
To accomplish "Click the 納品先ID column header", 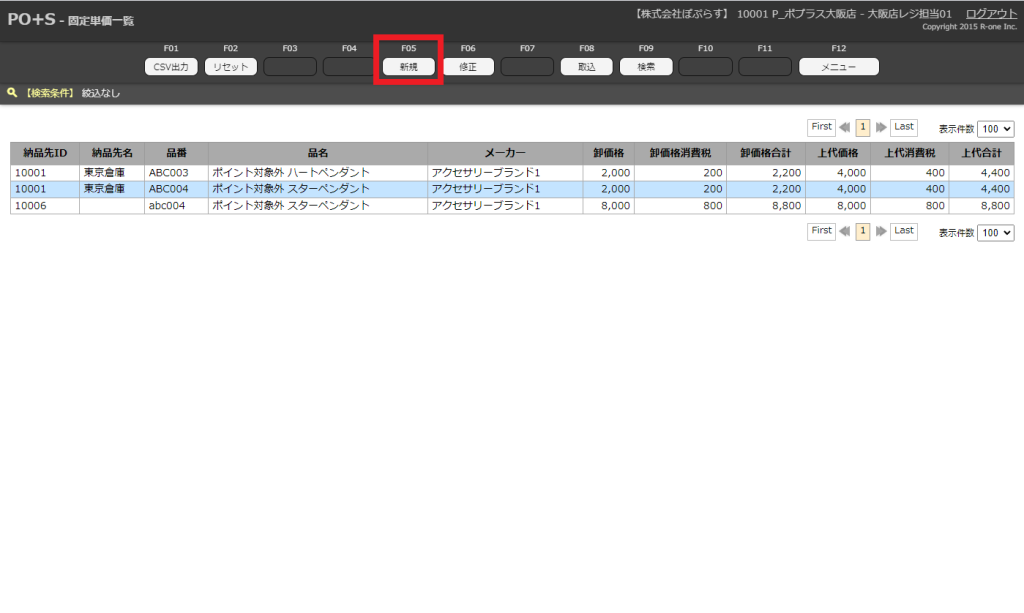I will tap(45, 153).
